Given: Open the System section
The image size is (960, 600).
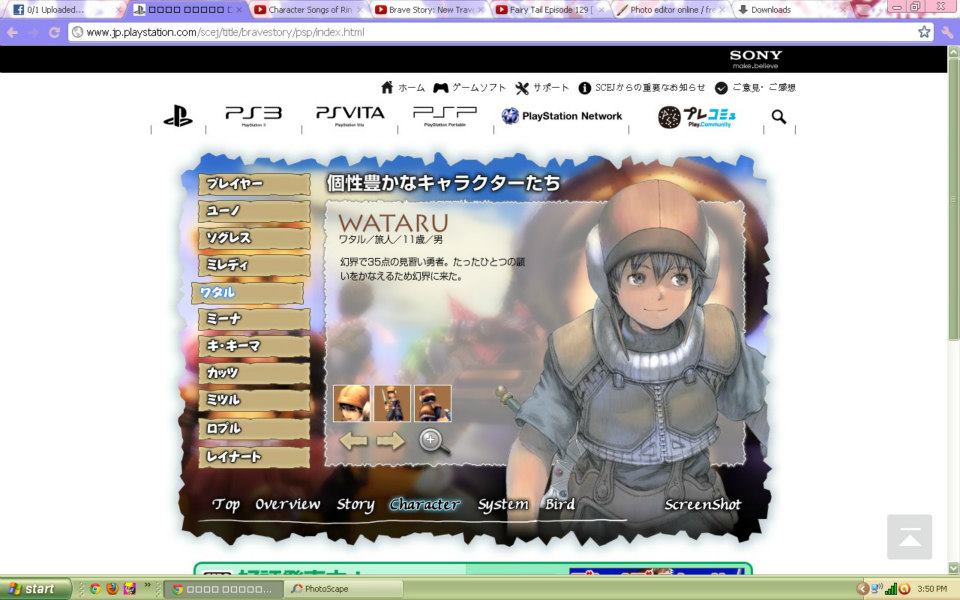Looking at the screenshot, I should pos(503,504).
